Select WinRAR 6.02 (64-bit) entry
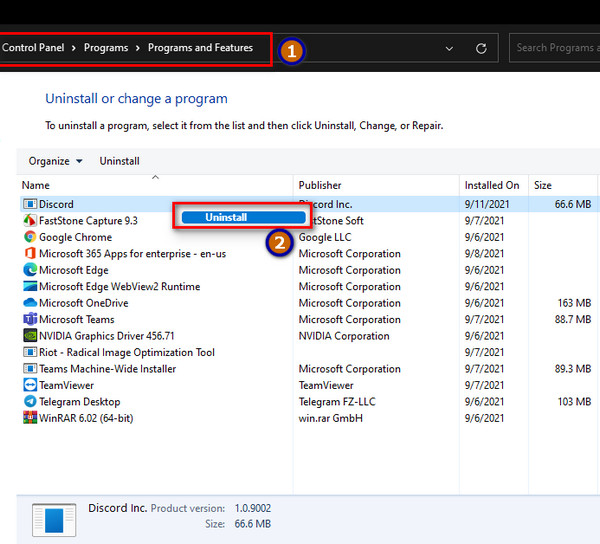The image size is (600, 544). click(x=86, y=418)
